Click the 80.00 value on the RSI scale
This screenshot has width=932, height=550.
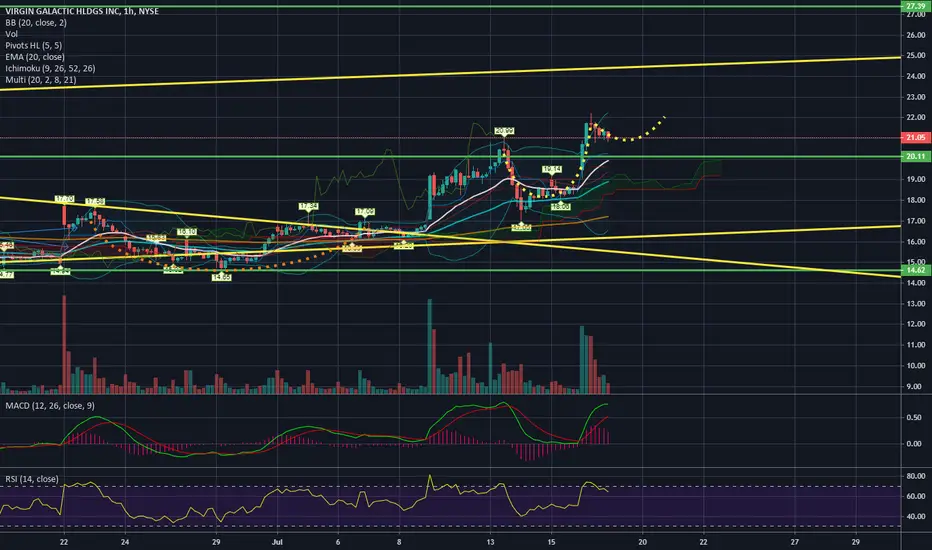pyautogui.click(x=916, y=476)
